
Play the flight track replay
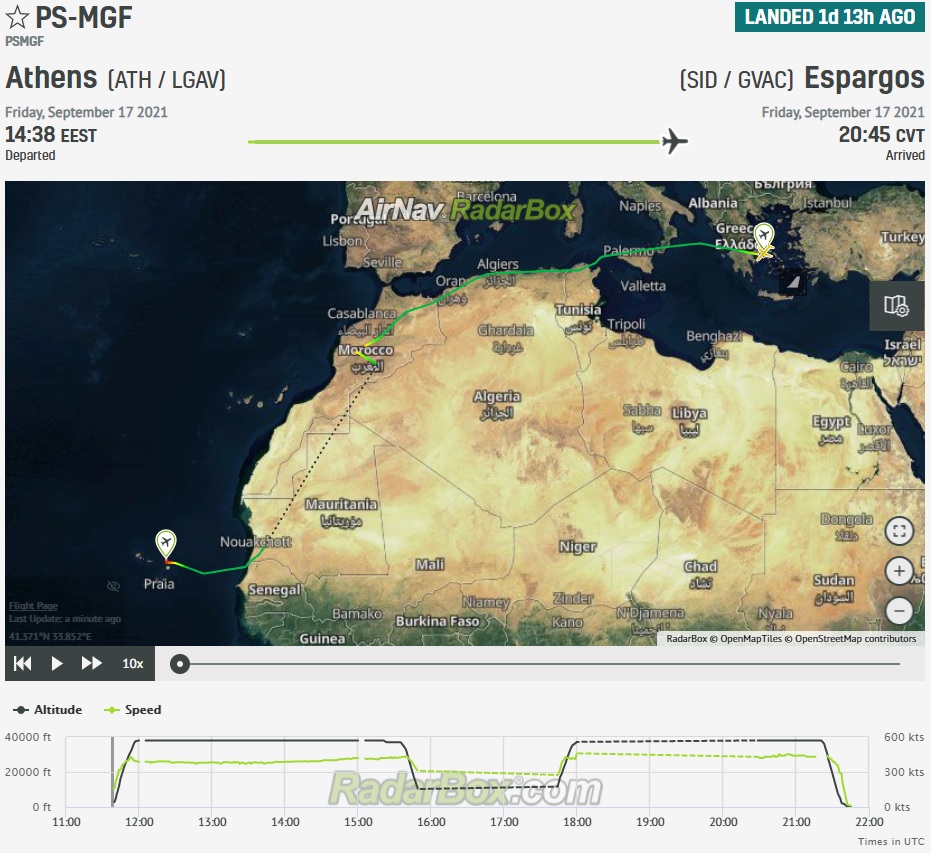(57, 664)
